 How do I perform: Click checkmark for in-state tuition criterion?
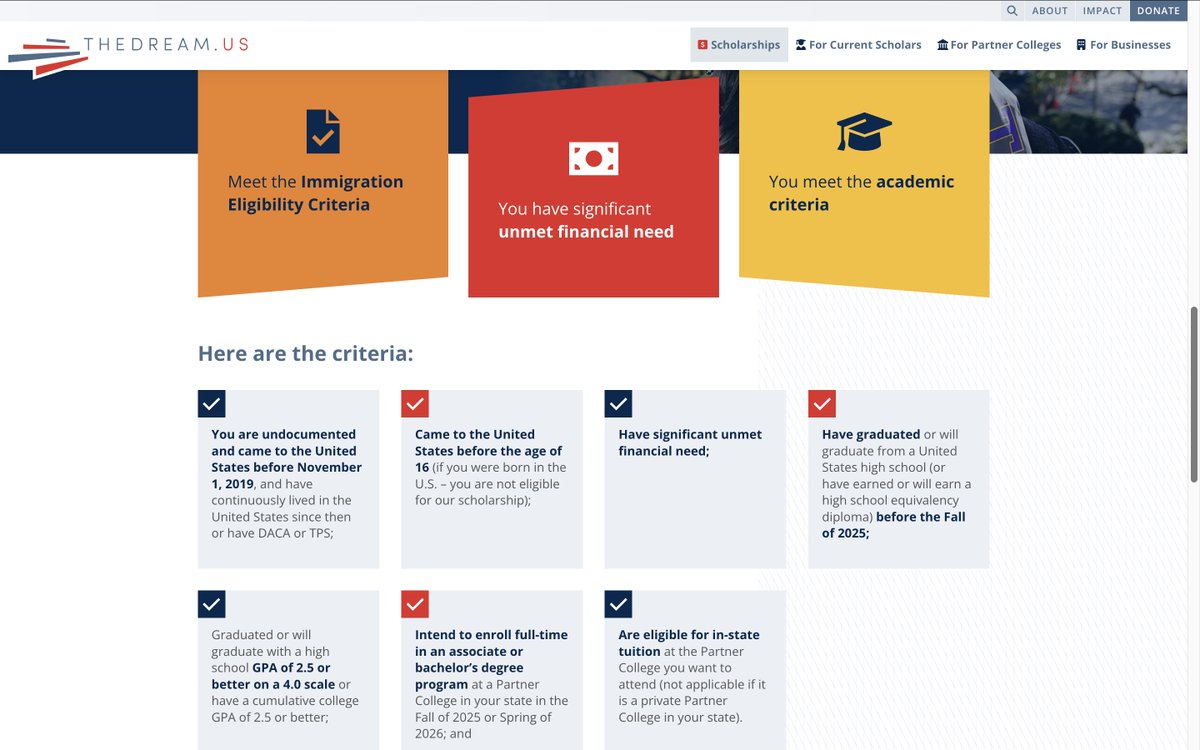pos(619,604)
